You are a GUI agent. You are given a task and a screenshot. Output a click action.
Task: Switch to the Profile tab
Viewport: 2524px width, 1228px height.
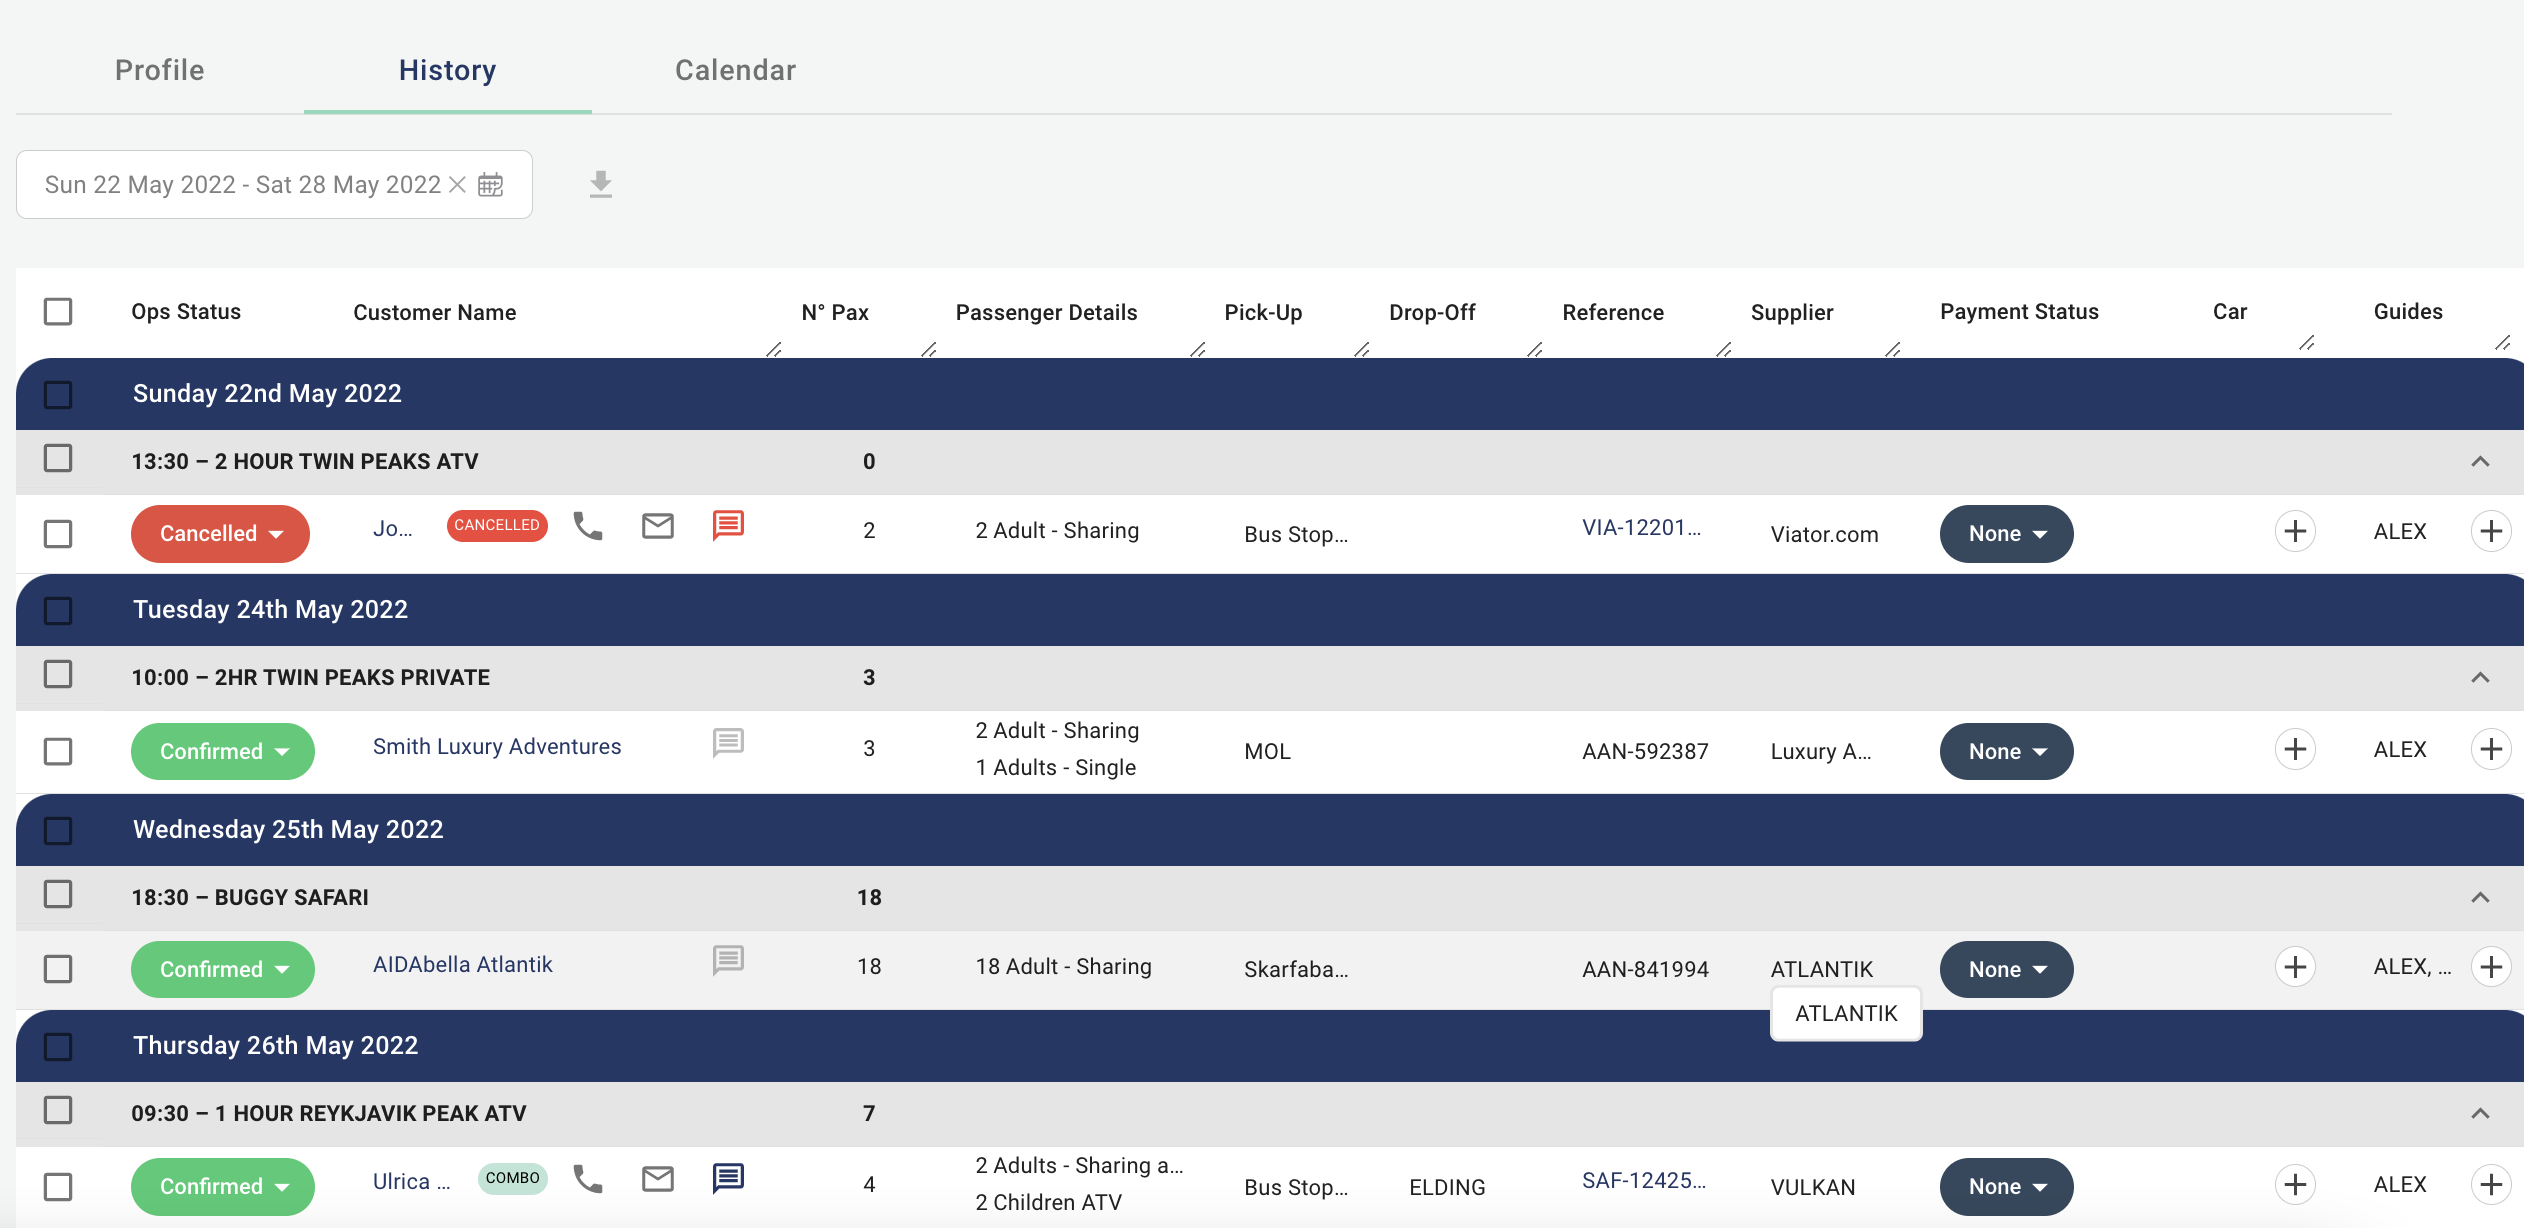pyautogui.click(x=160, y=70)
